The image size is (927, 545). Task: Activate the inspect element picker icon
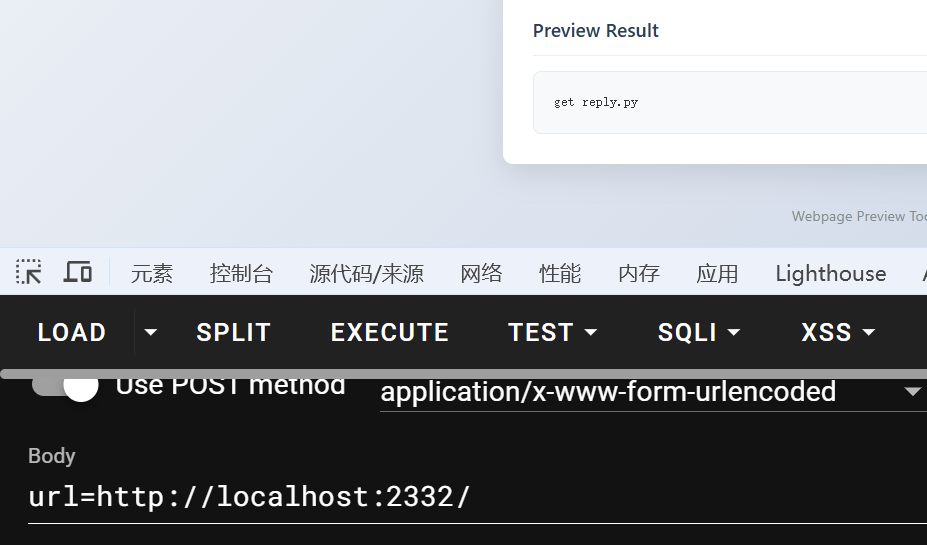click(x=29, y=272)
